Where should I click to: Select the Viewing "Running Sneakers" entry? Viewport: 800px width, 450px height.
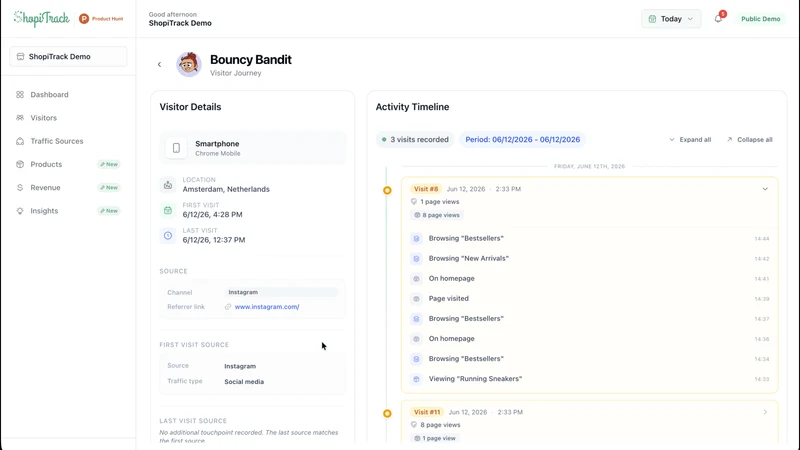[590, 379]
